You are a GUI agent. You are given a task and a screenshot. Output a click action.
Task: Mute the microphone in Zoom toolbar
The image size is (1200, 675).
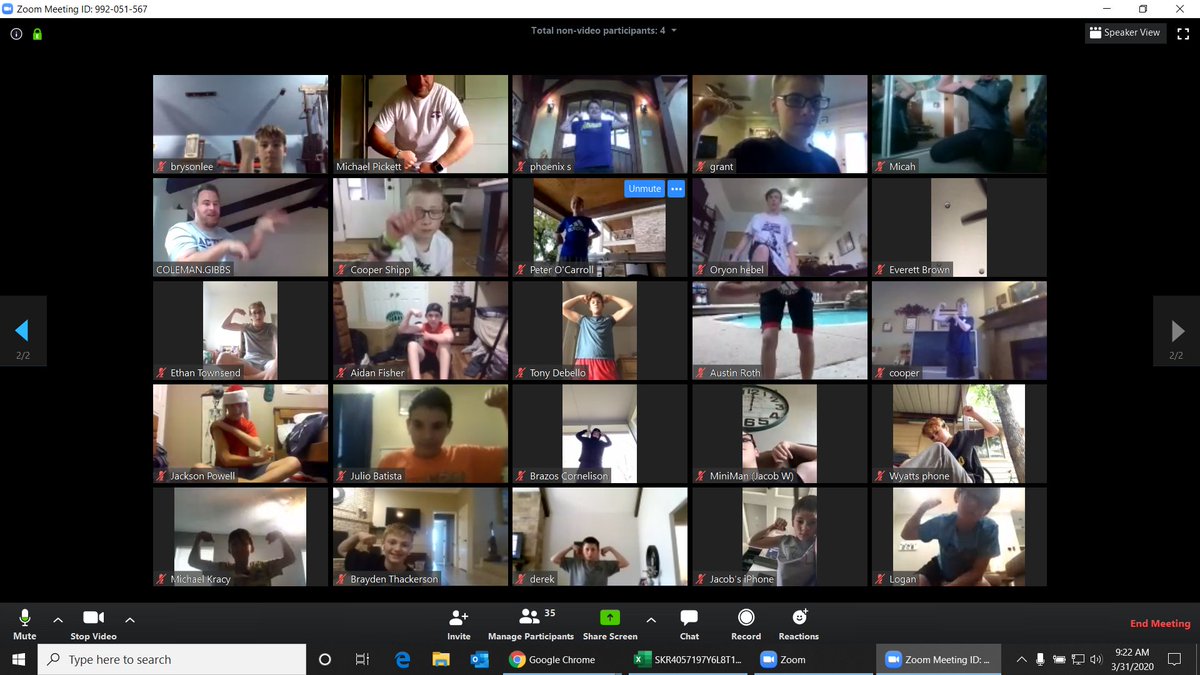click(x=24, y=624)
